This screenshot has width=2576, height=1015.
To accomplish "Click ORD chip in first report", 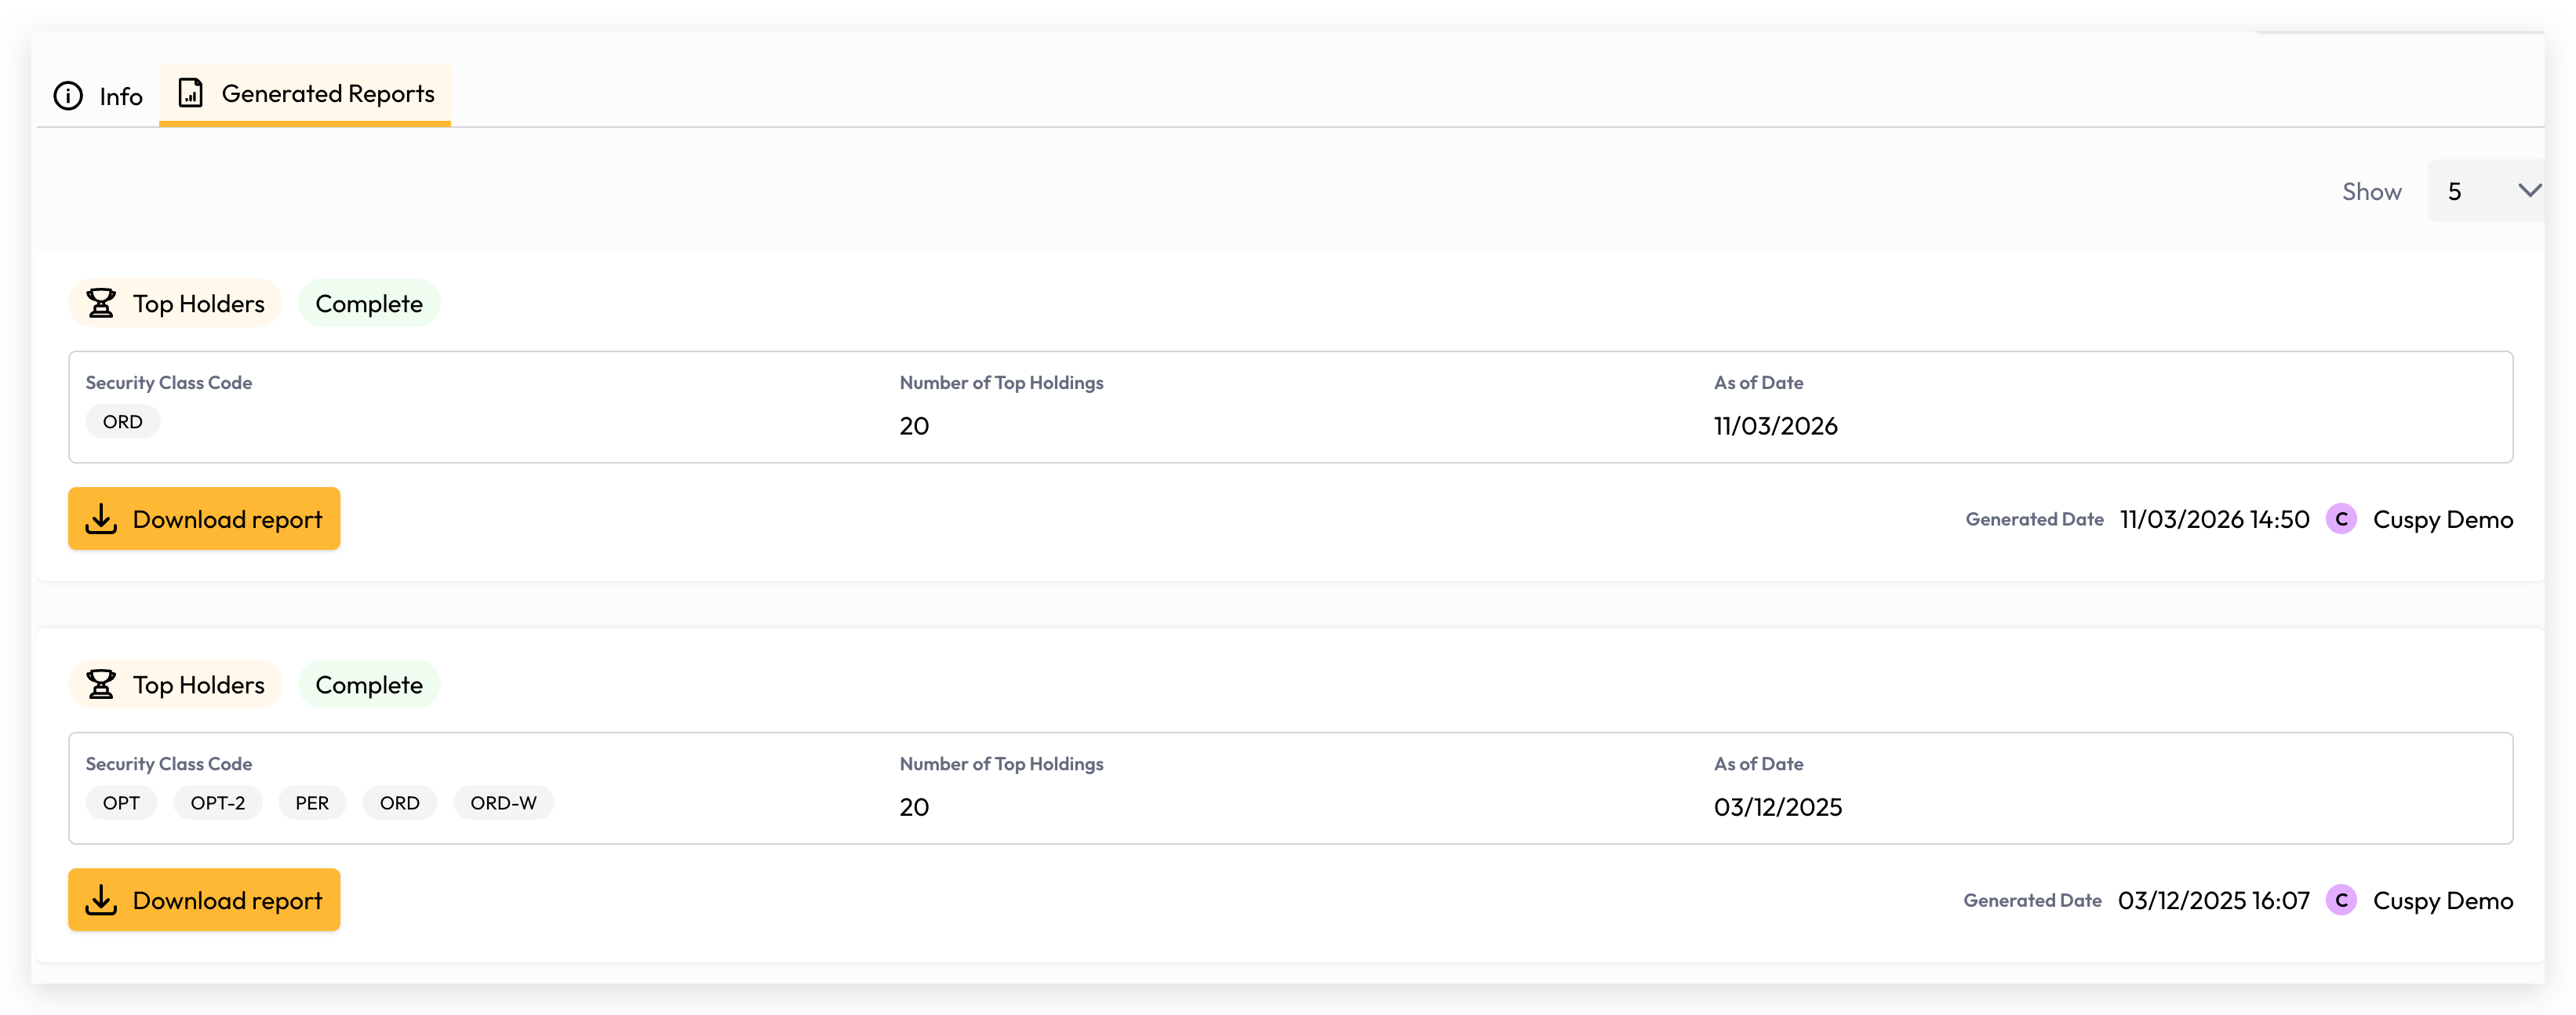I will pyautogui.click(x=123, y=422).
